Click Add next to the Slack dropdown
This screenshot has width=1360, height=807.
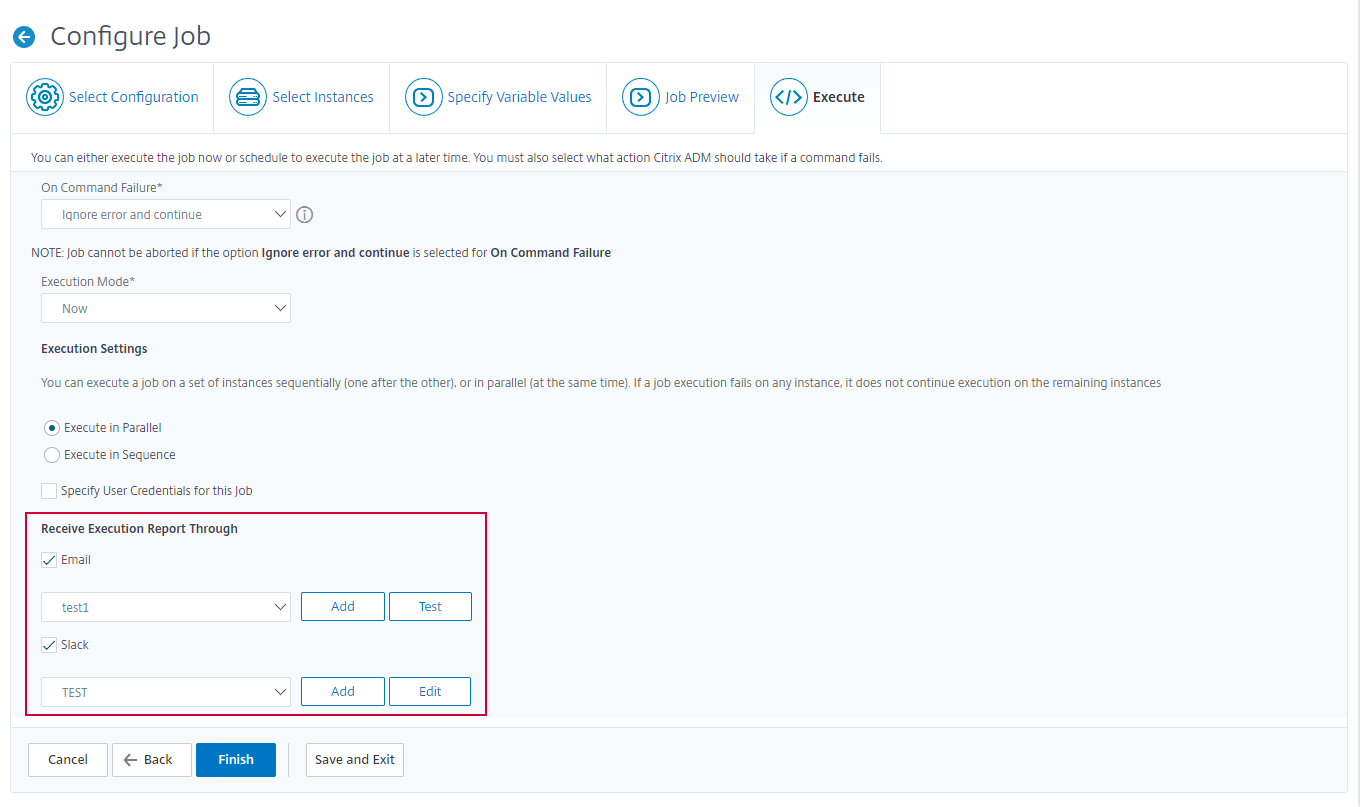point(343,692)
